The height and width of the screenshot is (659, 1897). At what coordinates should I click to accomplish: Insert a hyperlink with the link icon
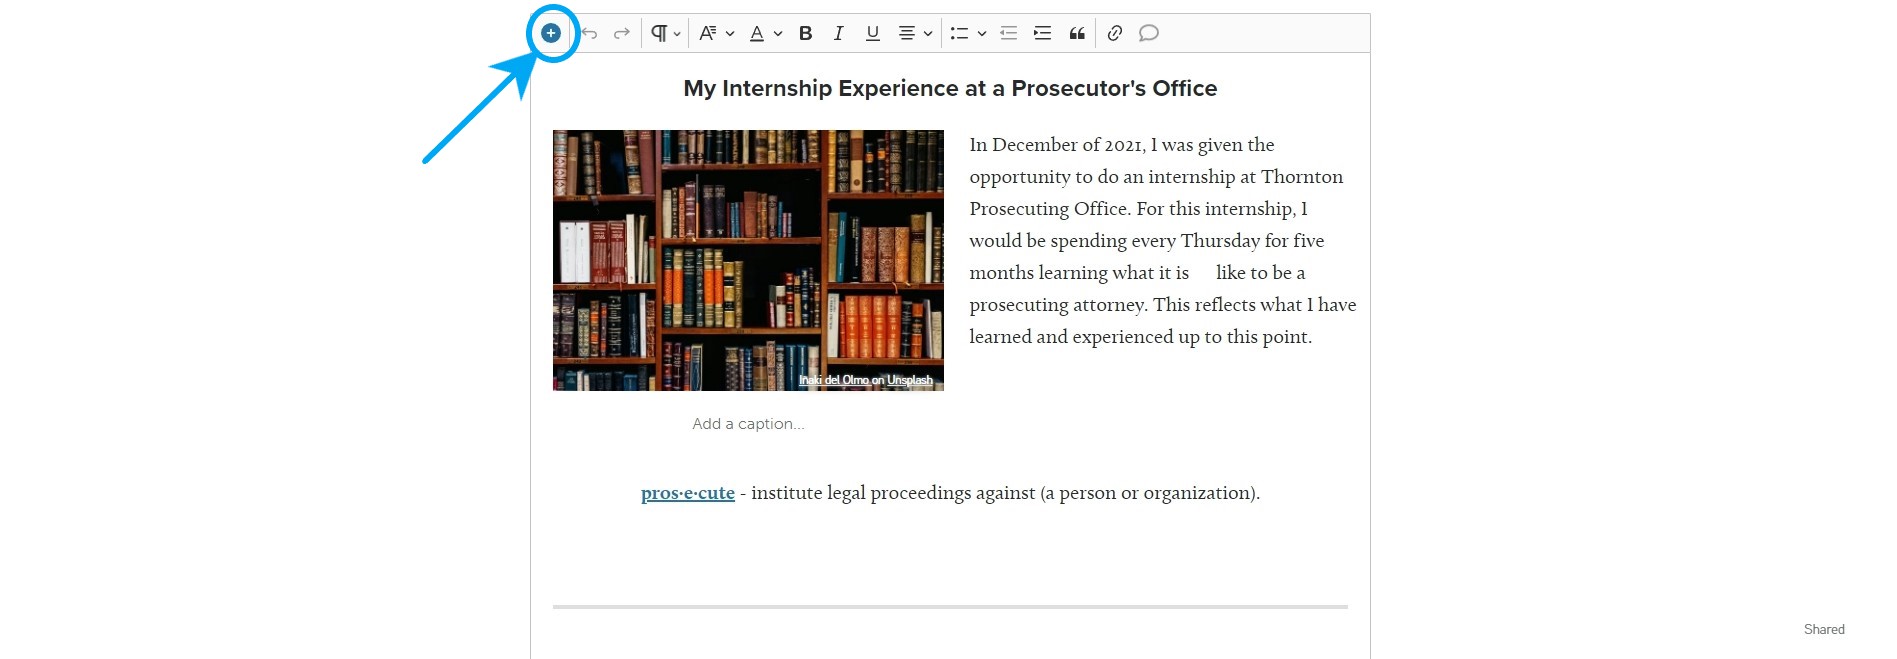[1114, 33]
